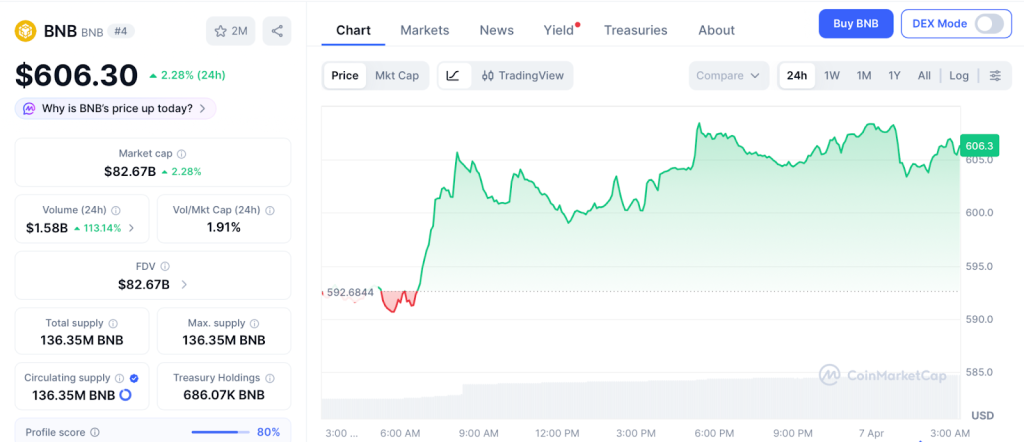
Task: Click the share icon next to watchlist
Action: (x=277, y=31)
